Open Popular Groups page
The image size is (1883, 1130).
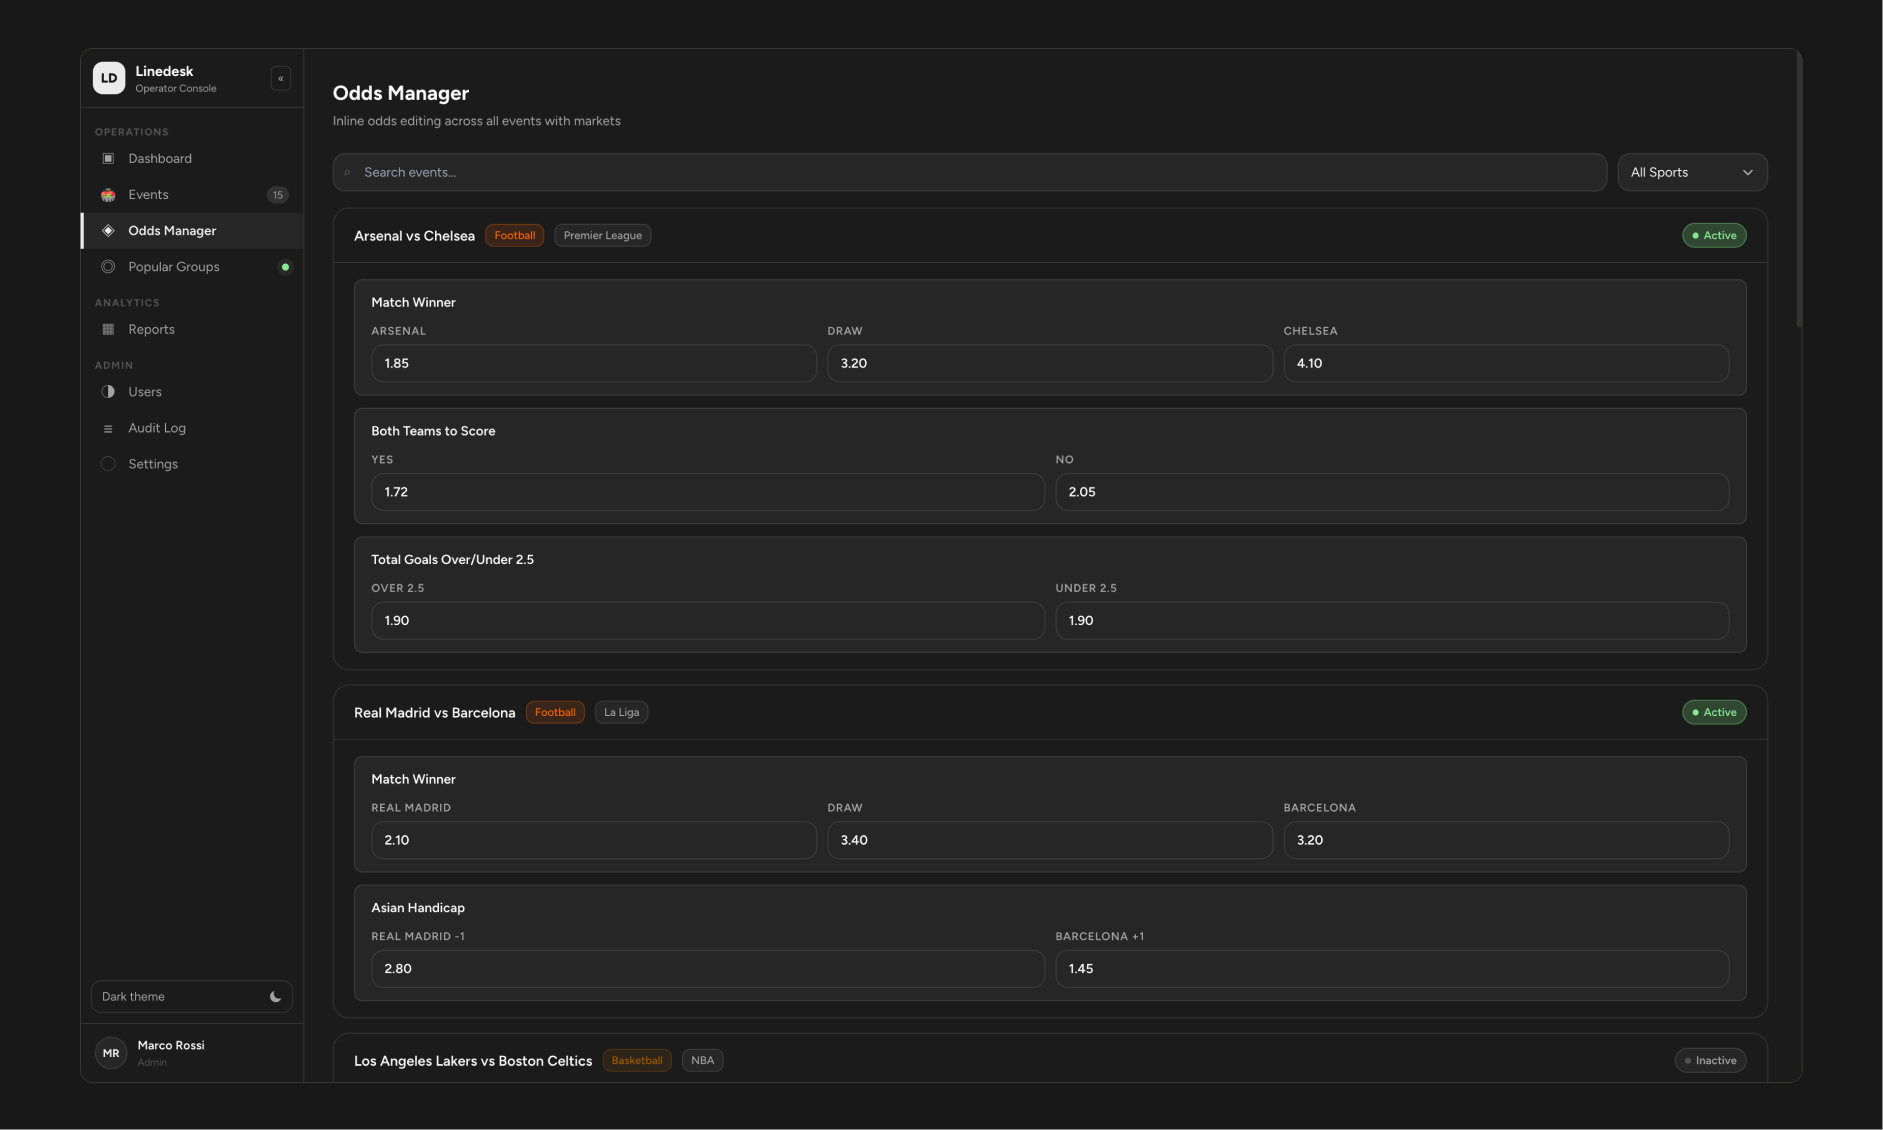192,266
